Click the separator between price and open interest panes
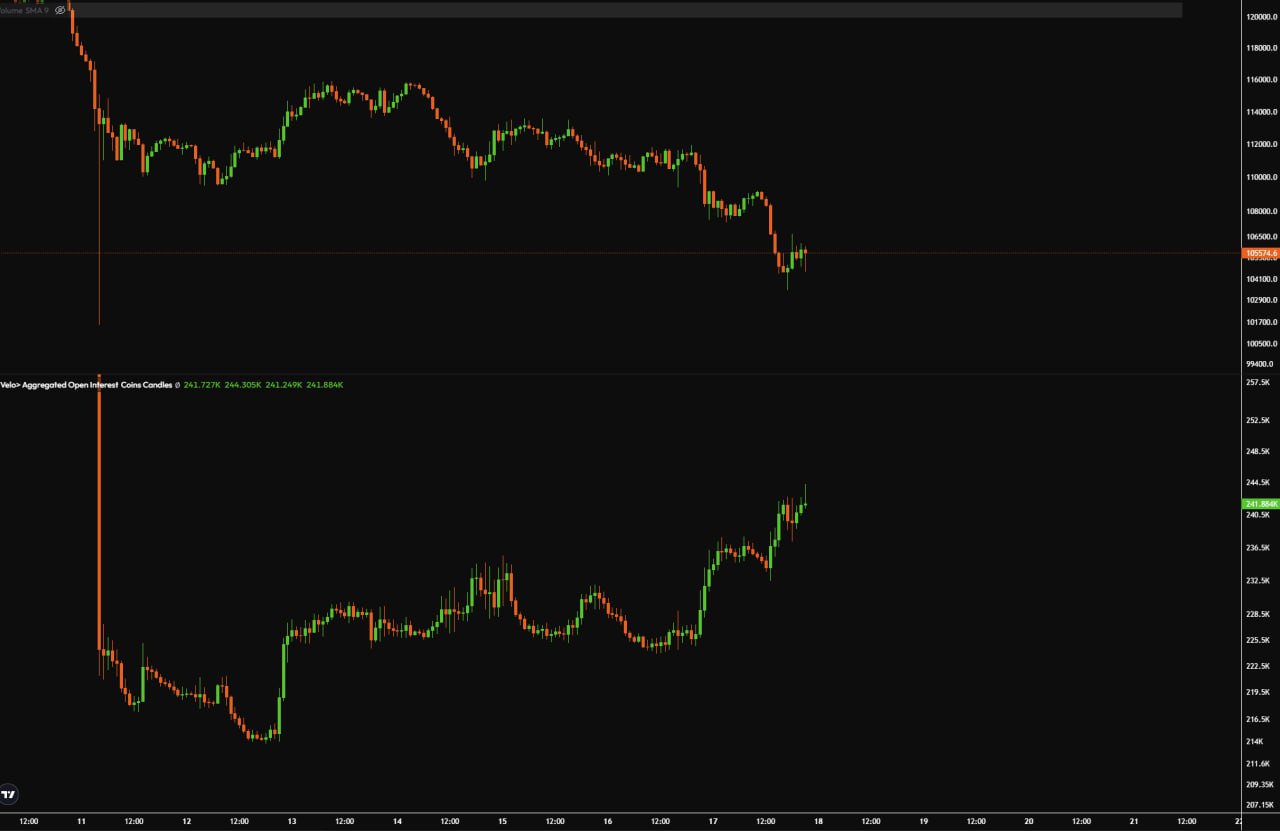1280x831 pixels. [600, 374]
